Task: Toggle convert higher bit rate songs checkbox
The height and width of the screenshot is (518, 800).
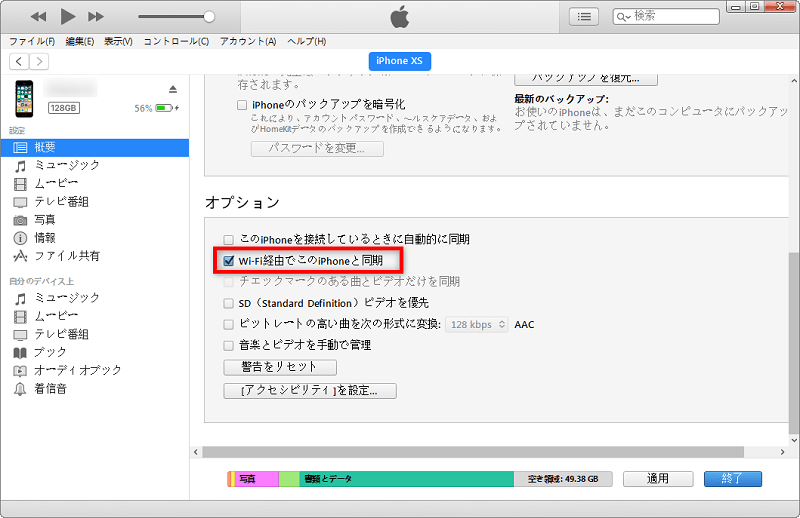Action: click(229, 325)
